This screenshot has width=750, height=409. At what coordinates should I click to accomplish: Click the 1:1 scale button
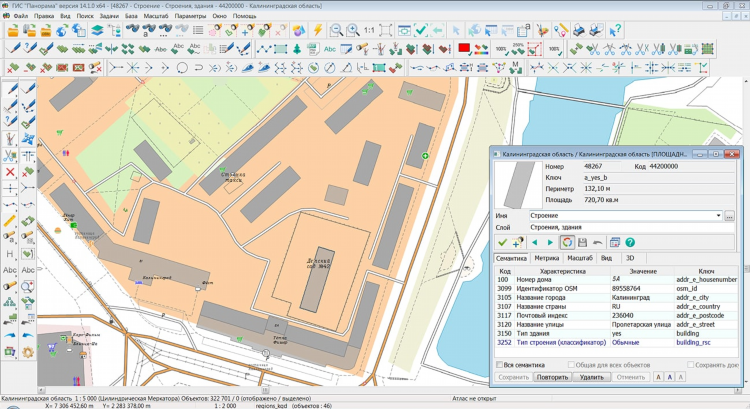click(369, 31)
